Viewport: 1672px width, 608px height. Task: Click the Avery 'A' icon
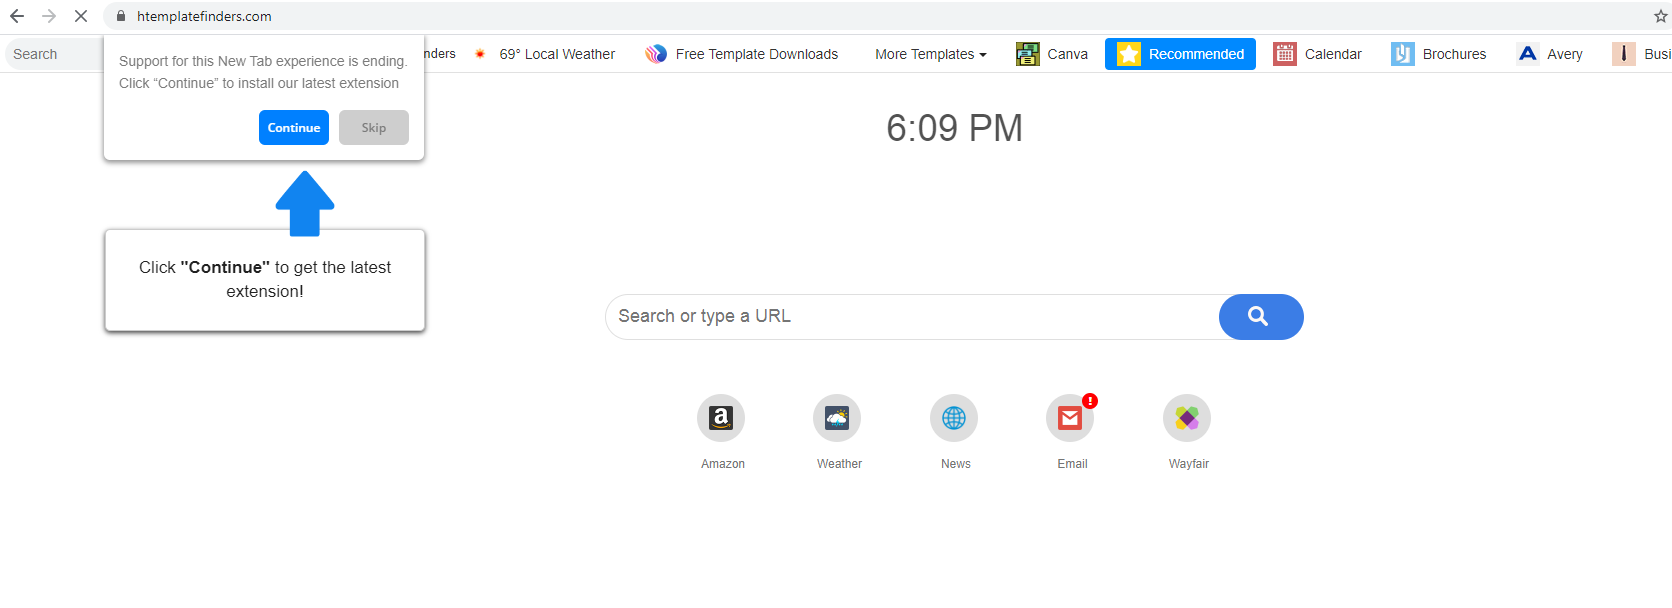point(1527,54)
